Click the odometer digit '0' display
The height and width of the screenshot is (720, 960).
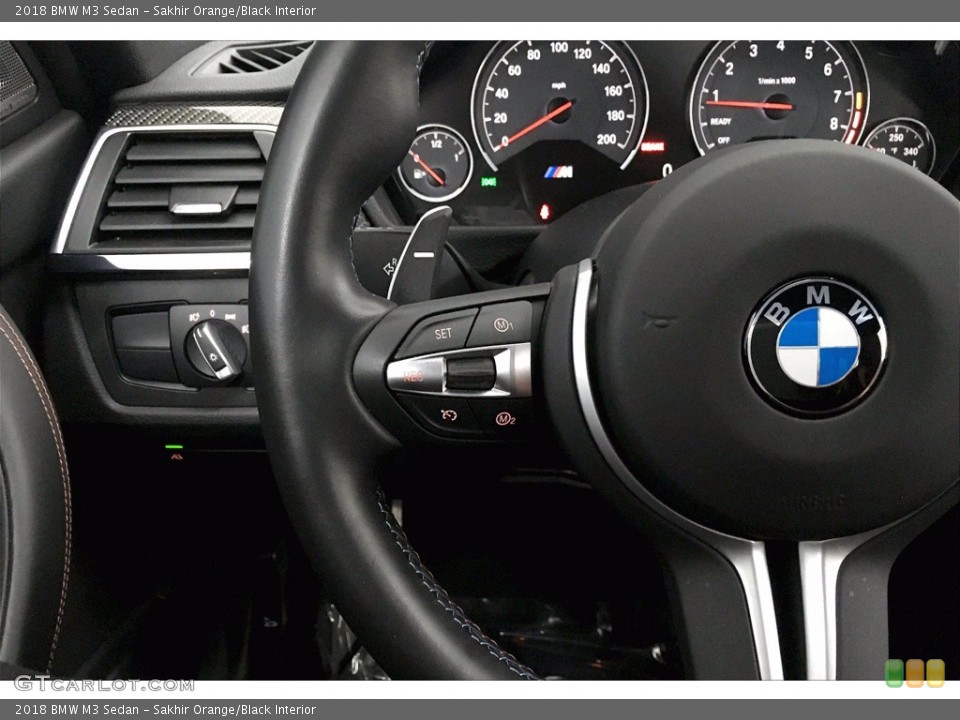pyautogui.click(x=667, y=170)
